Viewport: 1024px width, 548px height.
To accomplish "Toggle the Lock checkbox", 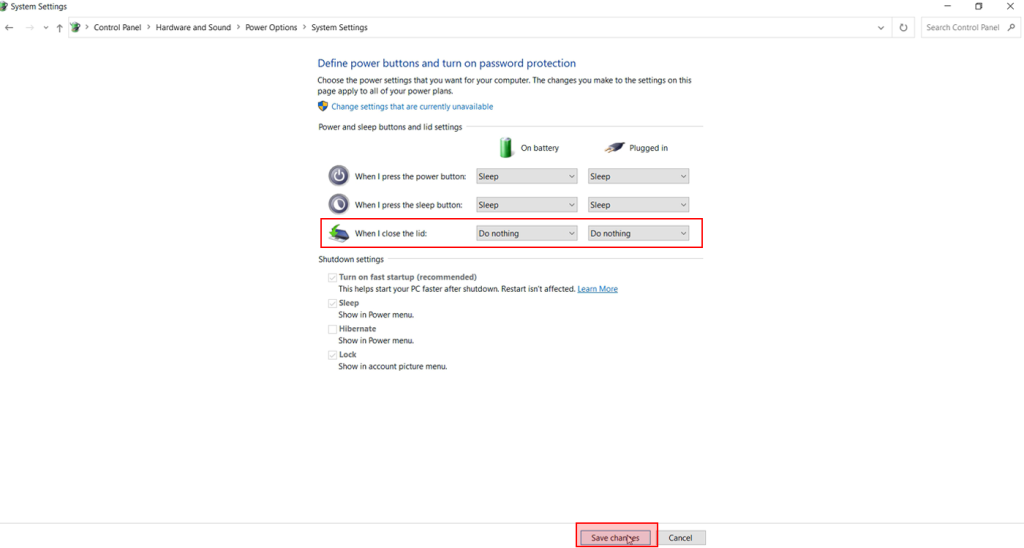I will click(x=332, y=355).
